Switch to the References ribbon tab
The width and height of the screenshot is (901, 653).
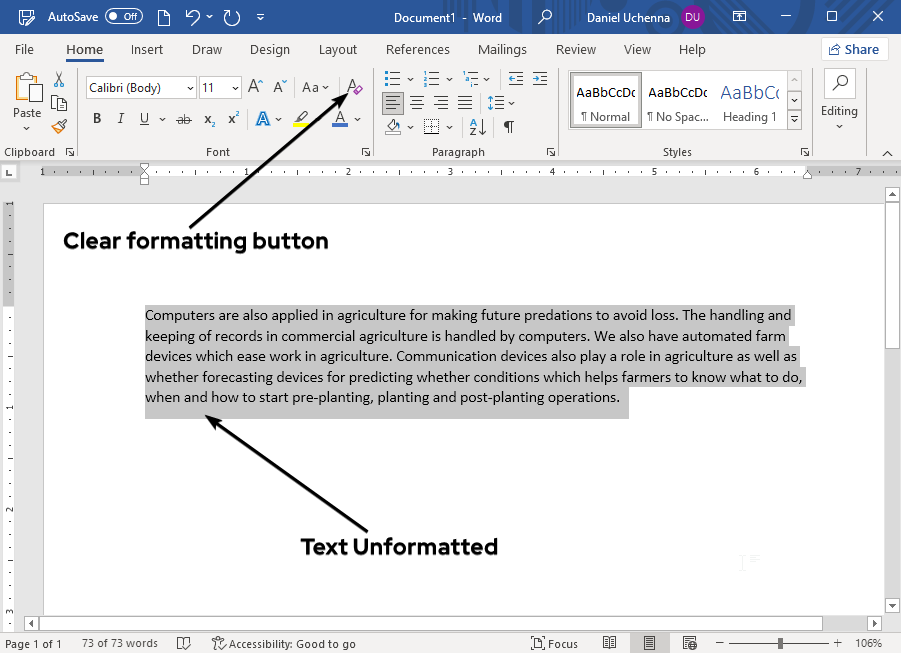(417, 49)
